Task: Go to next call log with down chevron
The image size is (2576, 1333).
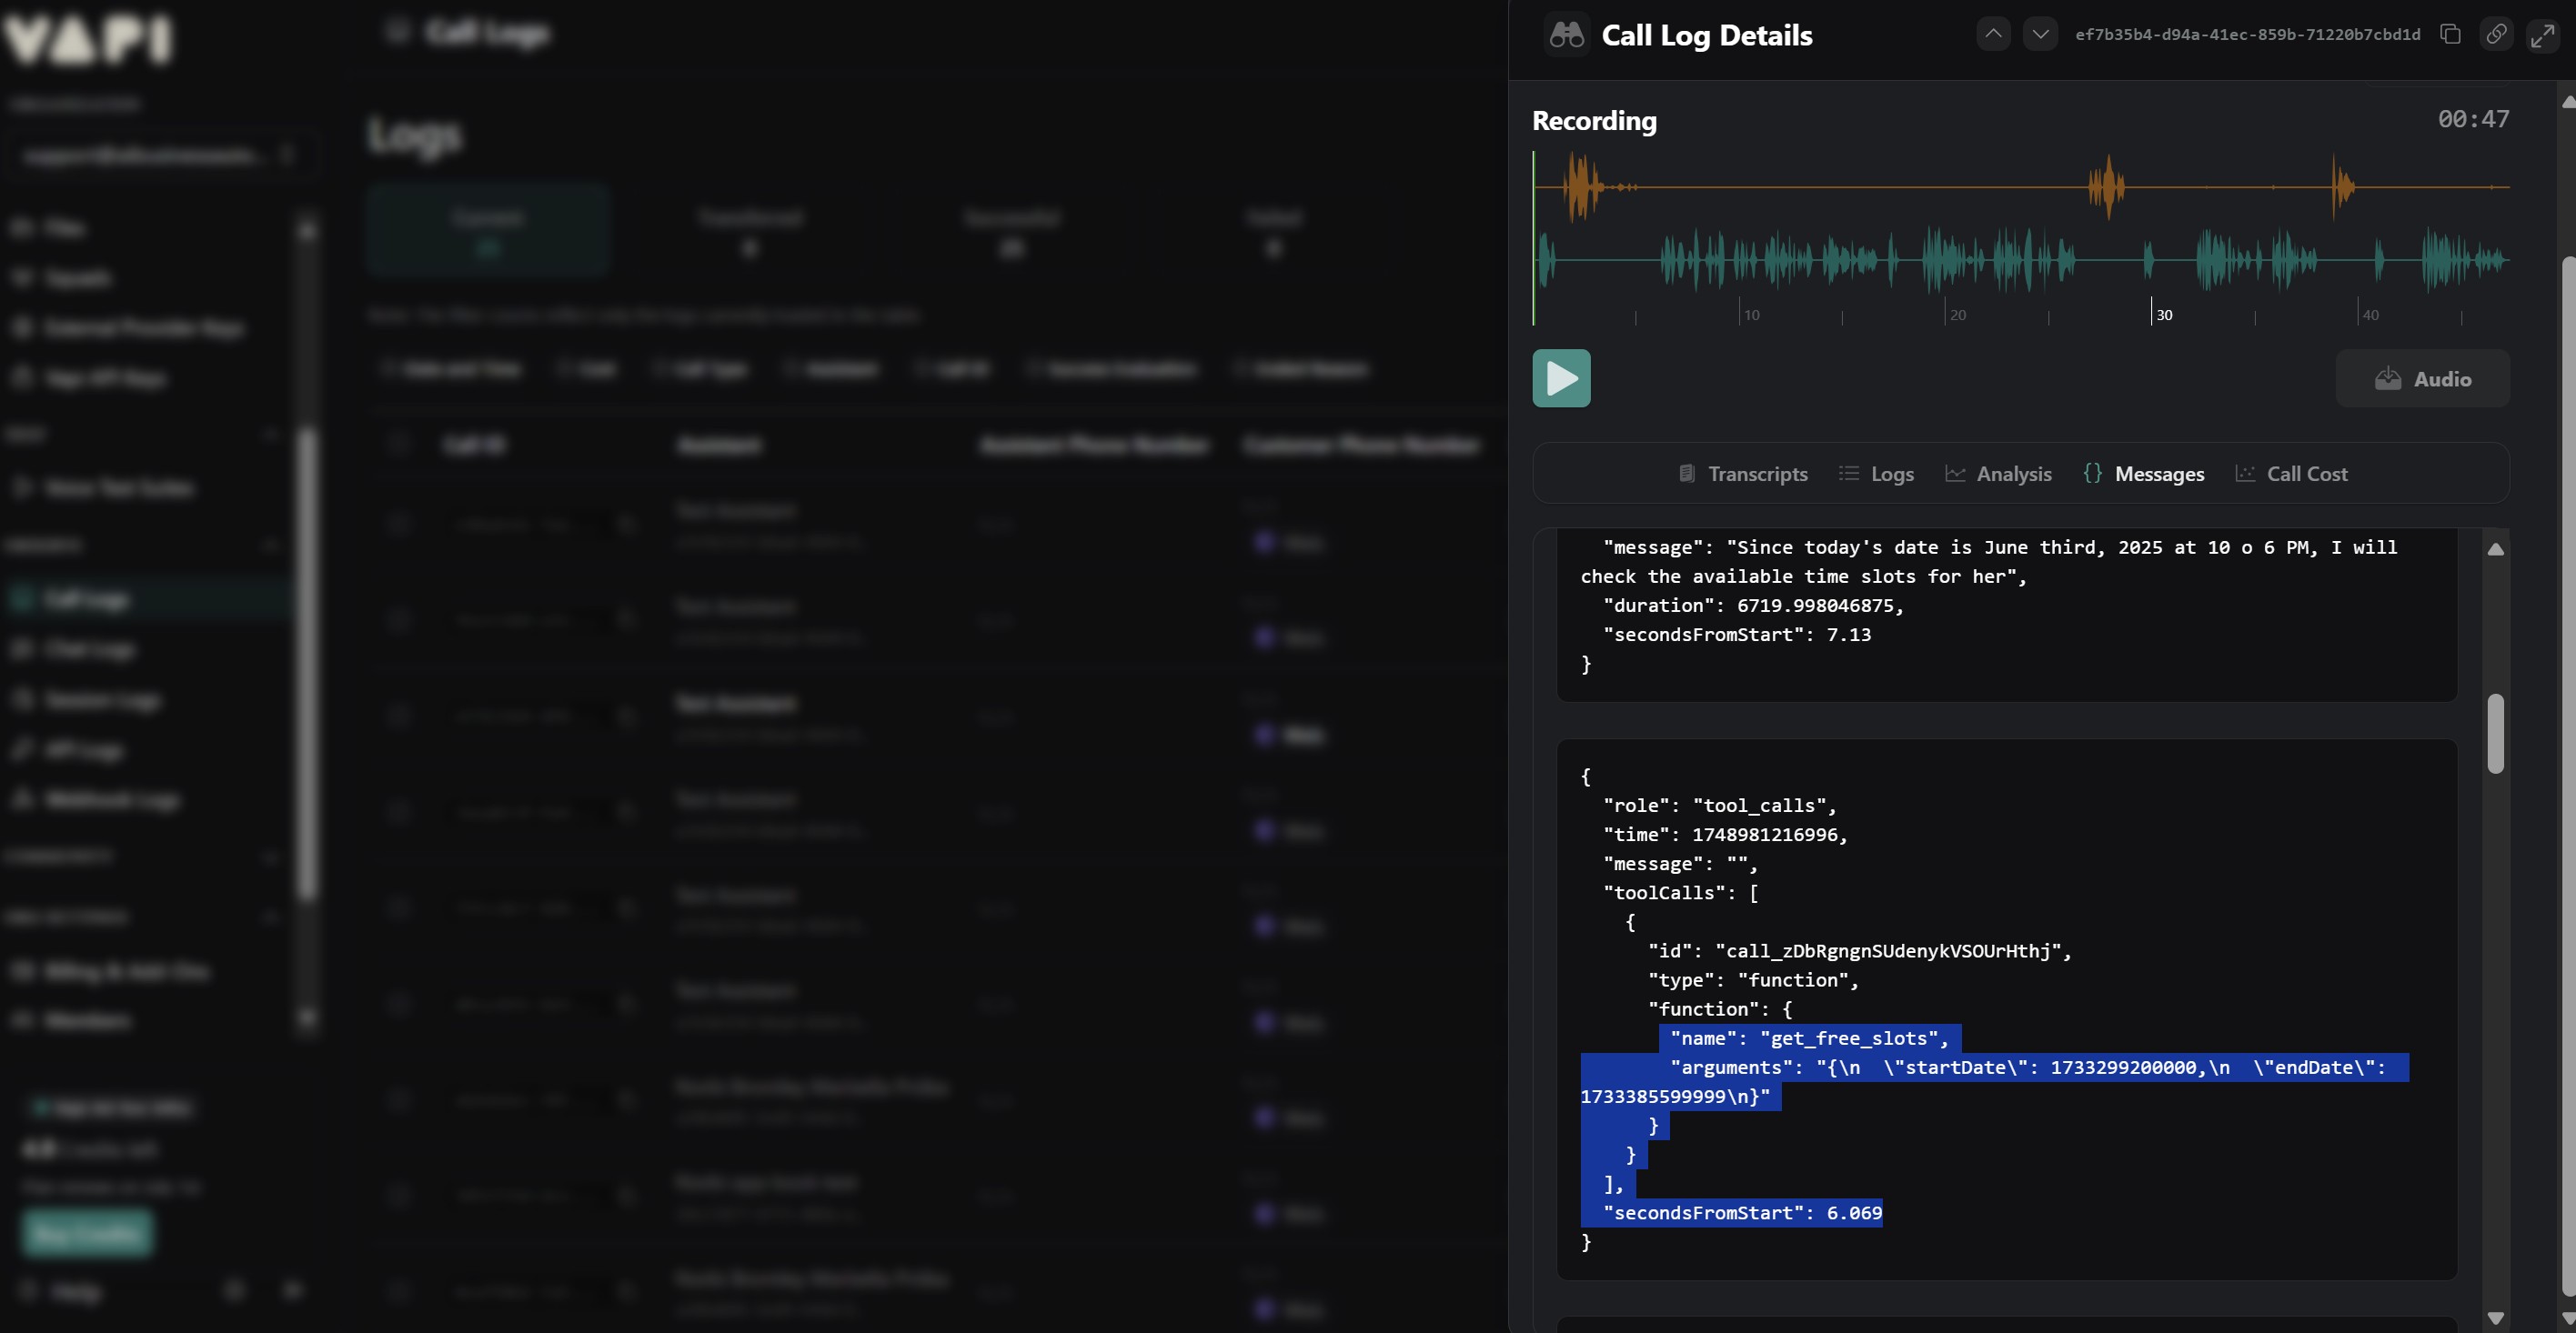Action: click(2040, 34)
